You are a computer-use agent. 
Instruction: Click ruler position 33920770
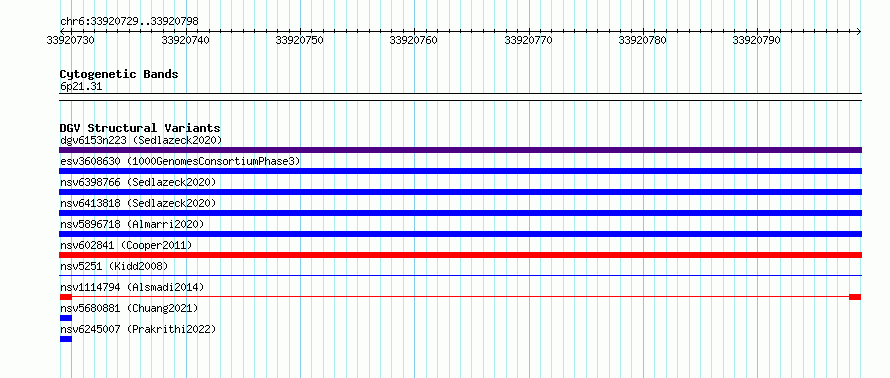click(x=529, y=40)
